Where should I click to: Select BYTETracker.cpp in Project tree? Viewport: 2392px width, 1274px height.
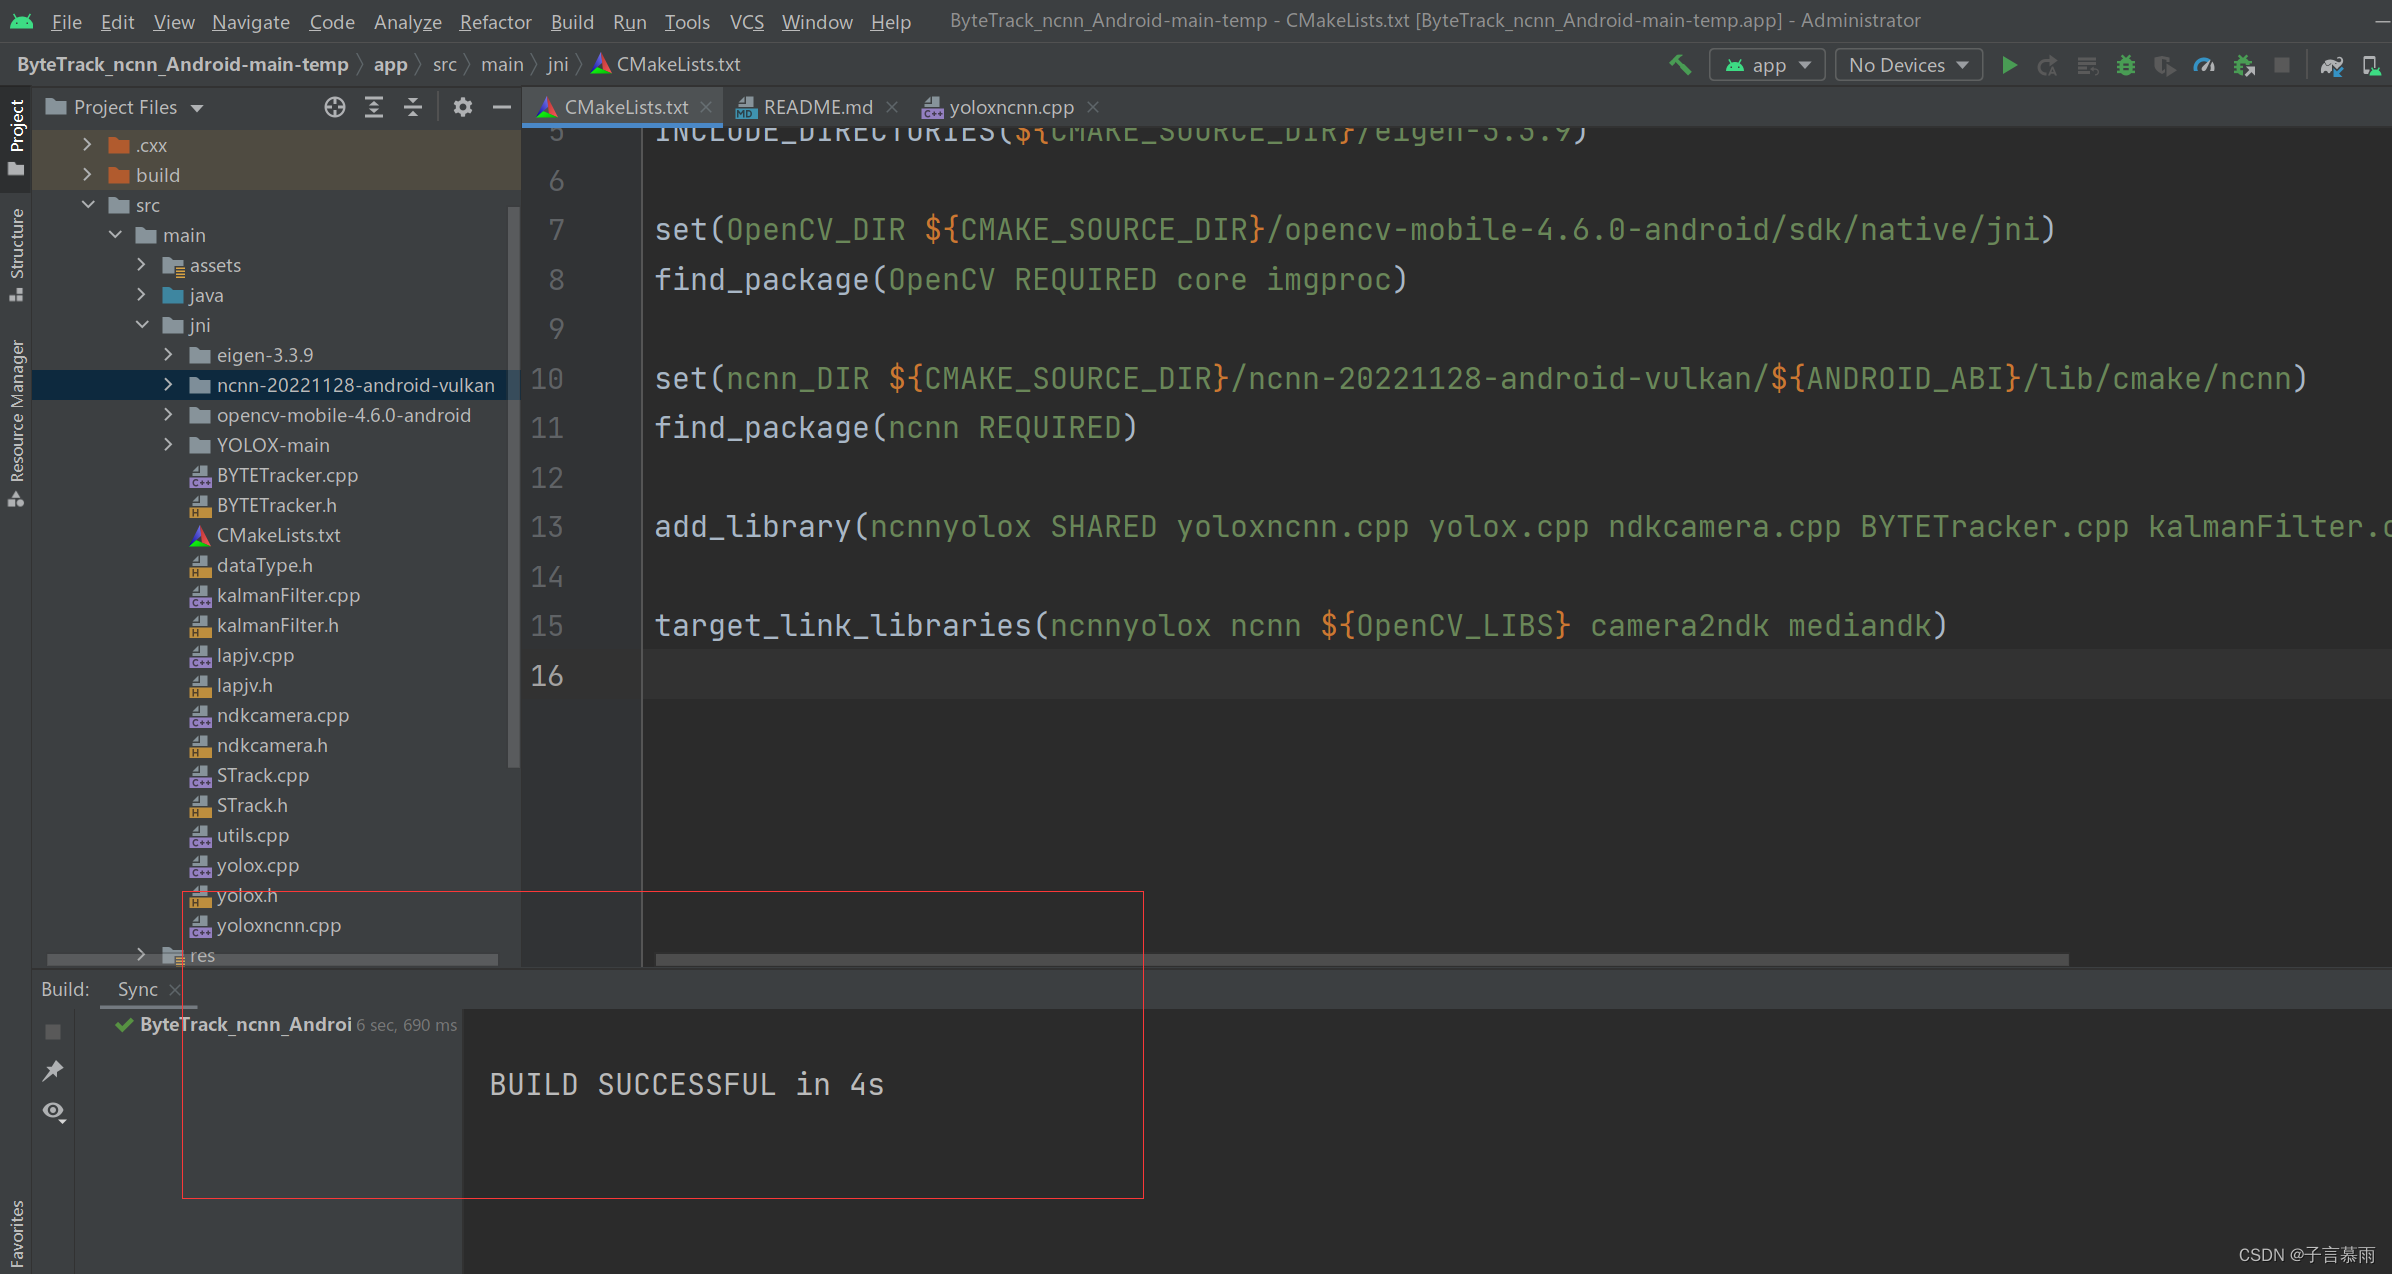tap(288, 475)
